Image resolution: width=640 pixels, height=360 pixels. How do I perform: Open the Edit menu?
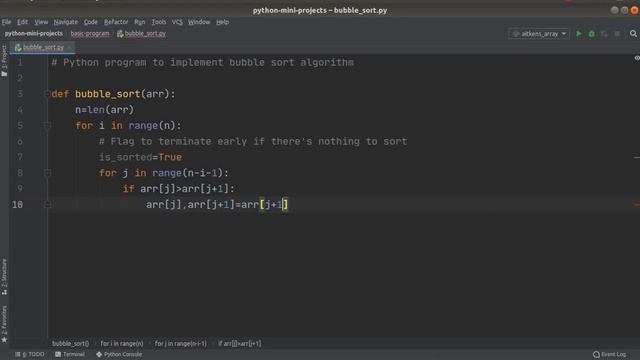(x=22, y=22)
